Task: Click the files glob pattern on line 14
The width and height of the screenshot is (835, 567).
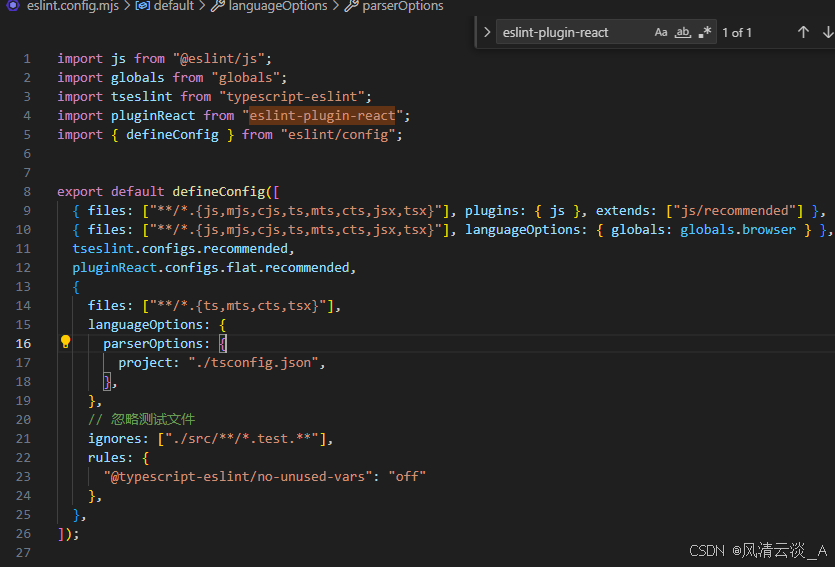Action: pyautogui.click(x=238, y=306)
